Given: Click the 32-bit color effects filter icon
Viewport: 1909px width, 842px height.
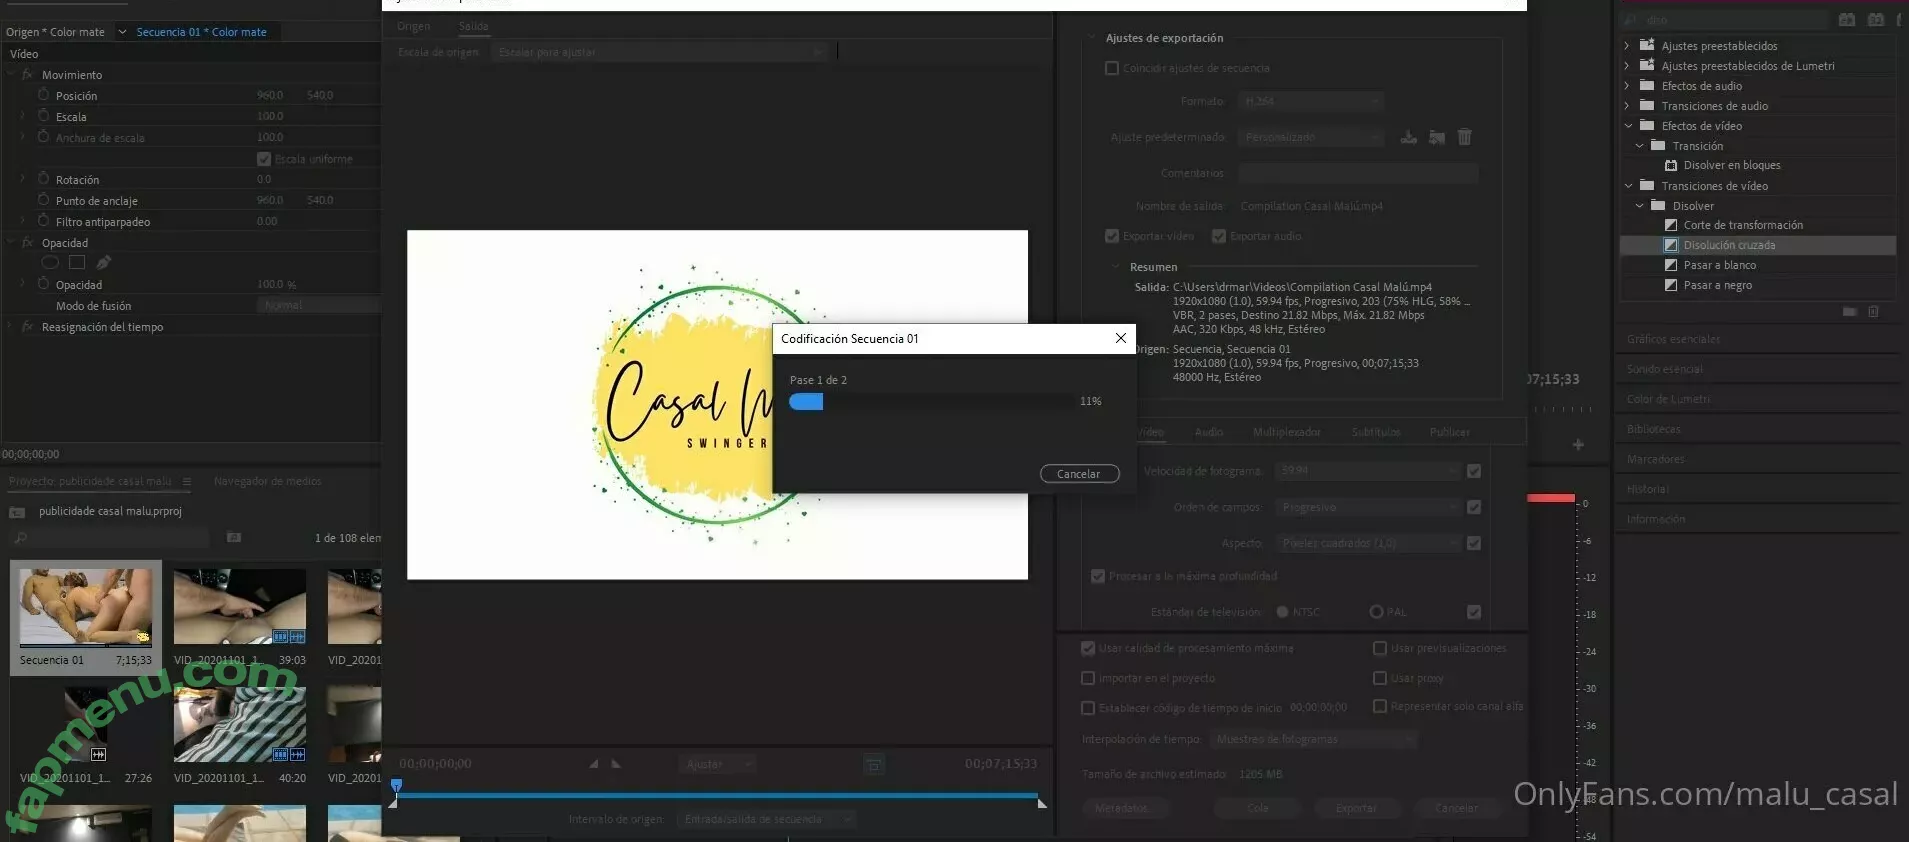Looking at the screenshot, I should point(1876,19).
